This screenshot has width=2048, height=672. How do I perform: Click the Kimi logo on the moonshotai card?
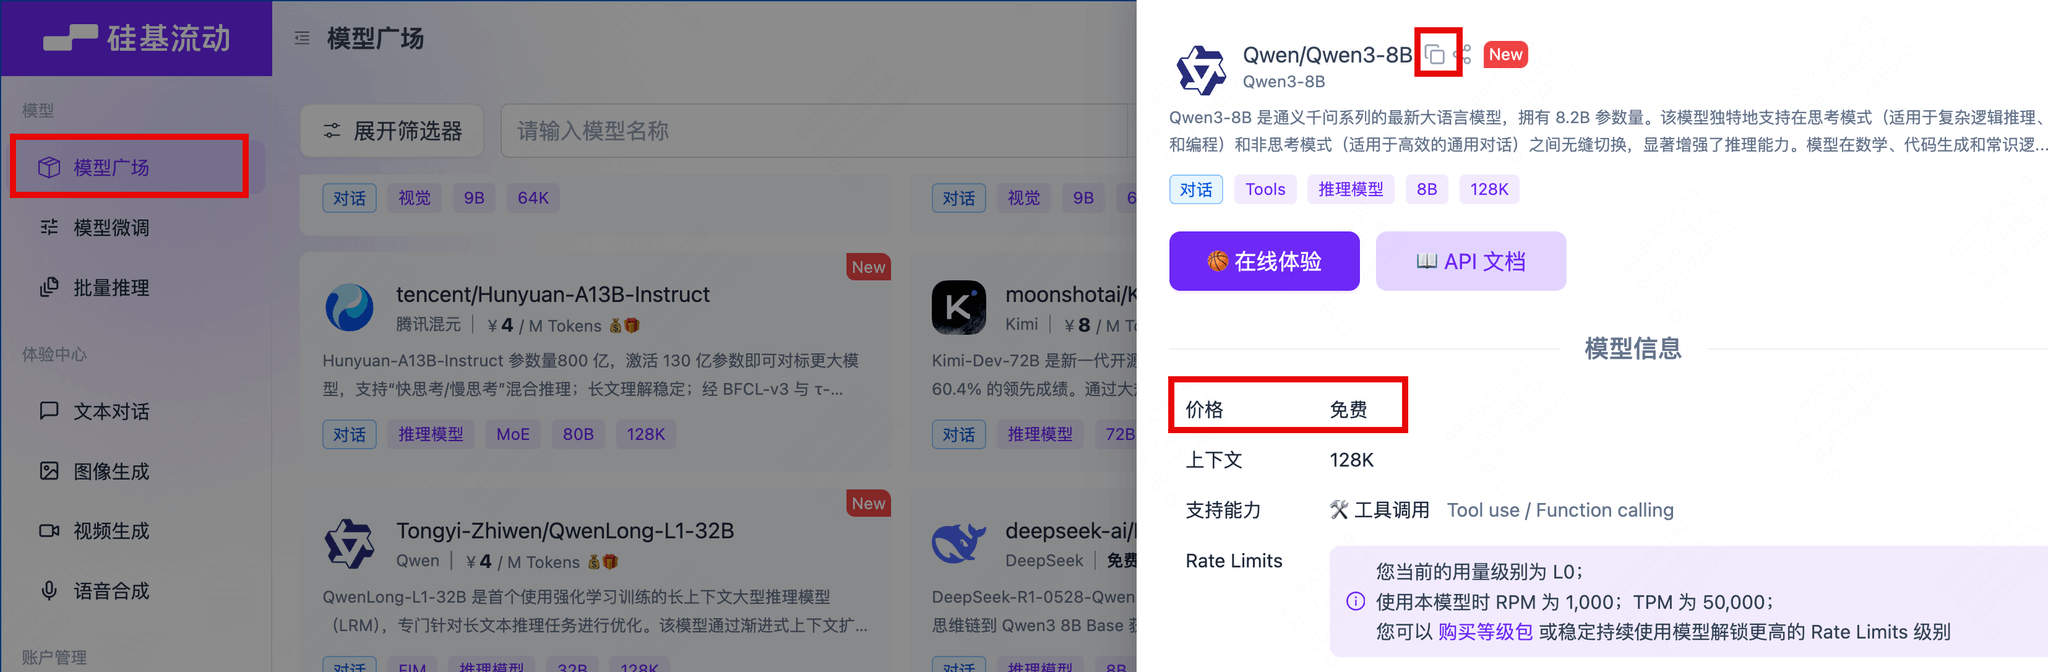click(x=958, y=307)
